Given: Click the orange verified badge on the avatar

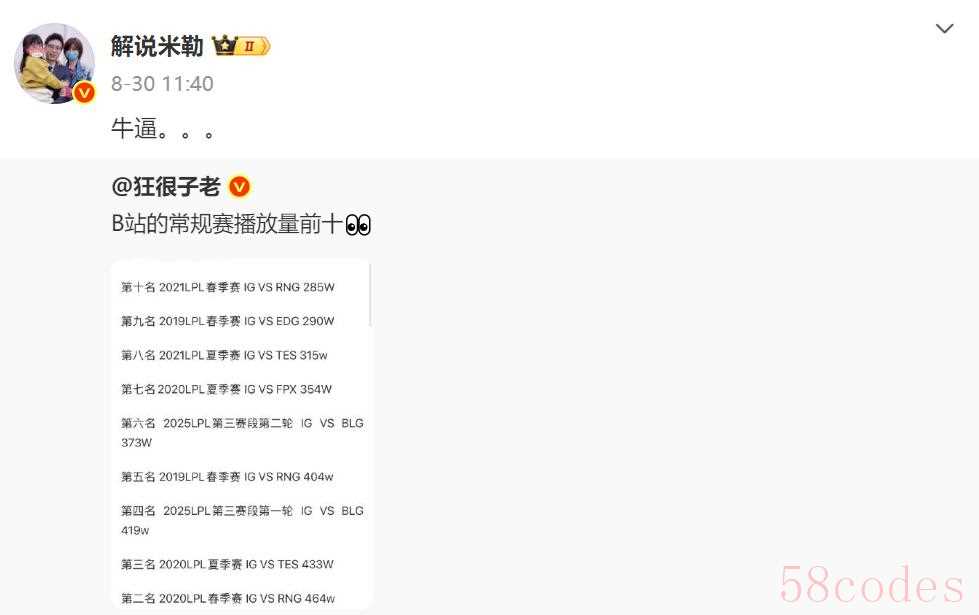Looking at the screenshot, I should click(x=84, y=93).
